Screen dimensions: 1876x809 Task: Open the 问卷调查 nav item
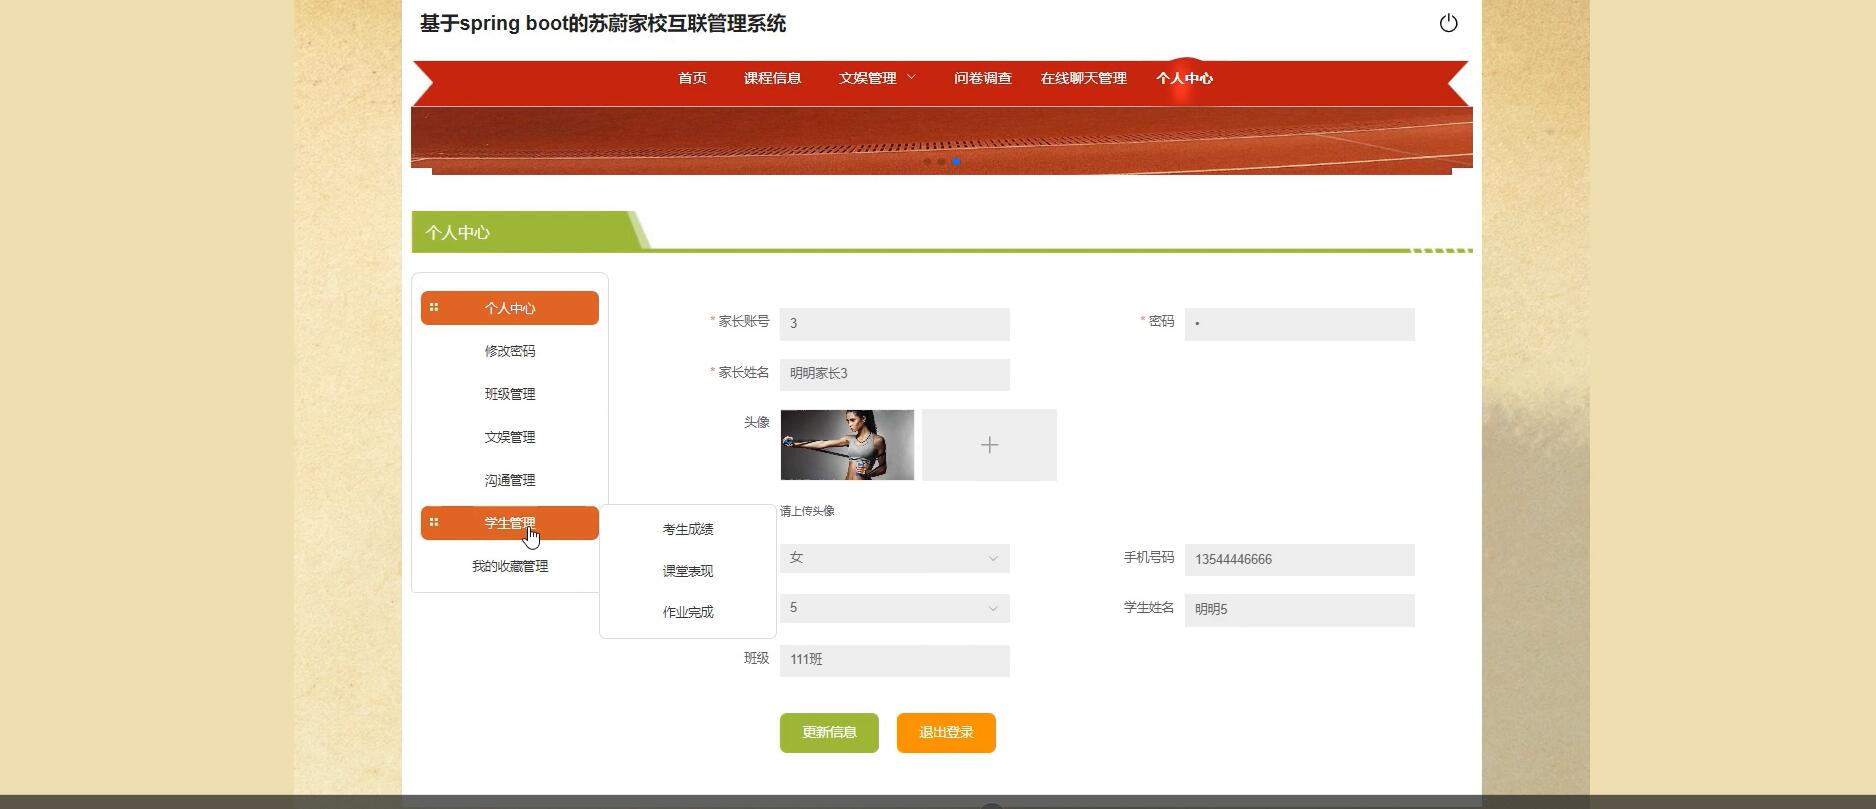982,78
